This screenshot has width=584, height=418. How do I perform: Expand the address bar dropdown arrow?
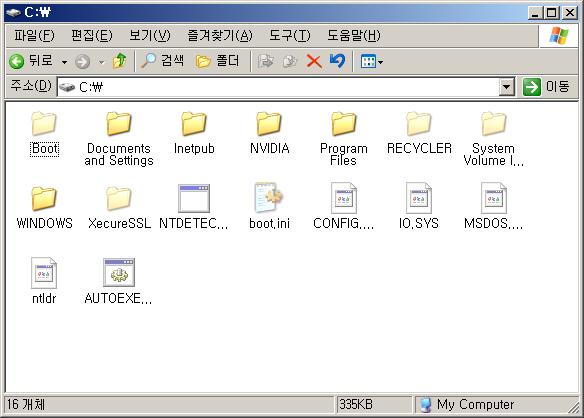pos(507,88)
